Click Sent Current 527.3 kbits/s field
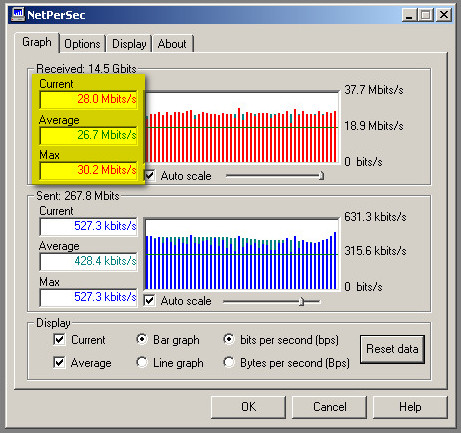This screenshot has width=461, height=433. click(x=88, y=226)
